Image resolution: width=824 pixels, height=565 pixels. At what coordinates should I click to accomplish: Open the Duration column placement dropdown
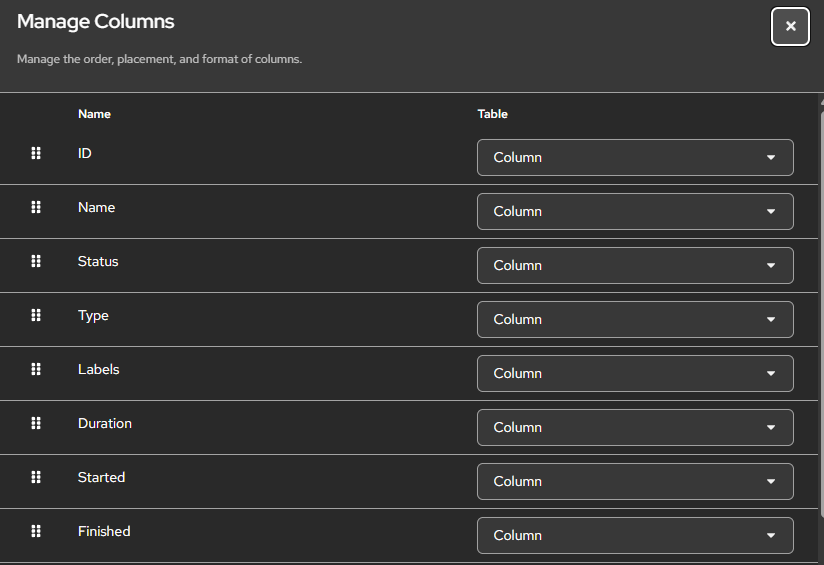point(635,427)
